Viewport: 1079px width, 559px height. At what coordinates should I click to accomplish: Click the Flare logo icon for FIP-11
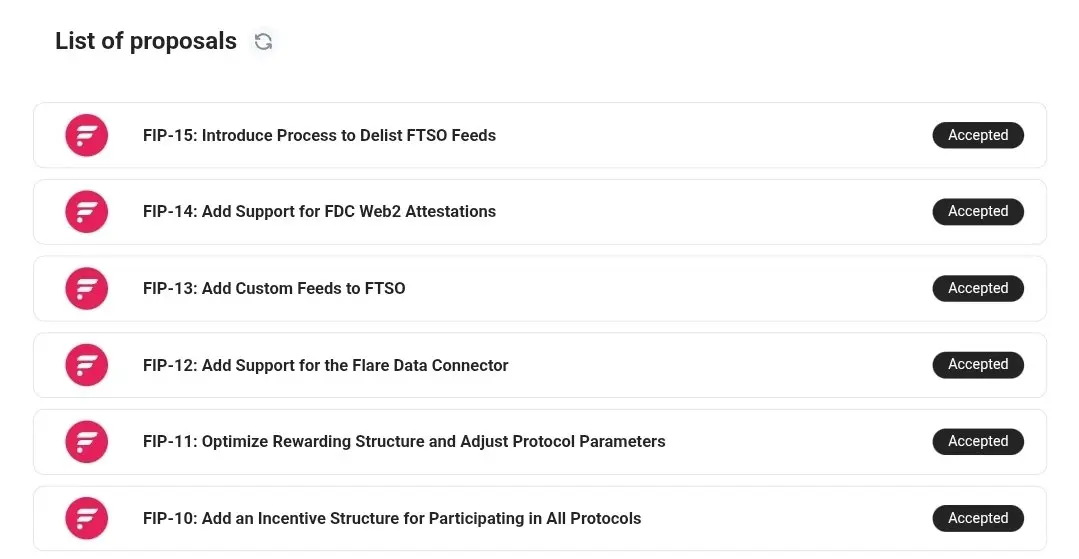(x=87, y=442)
